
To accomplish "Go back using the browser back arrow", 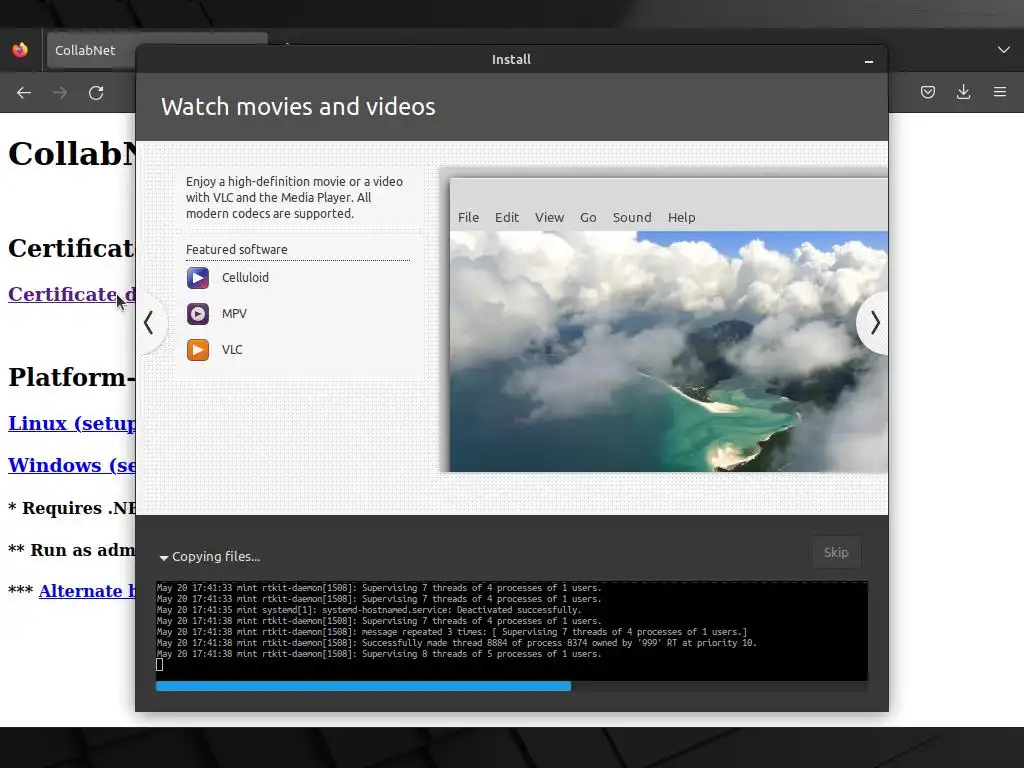I will 24,93.
